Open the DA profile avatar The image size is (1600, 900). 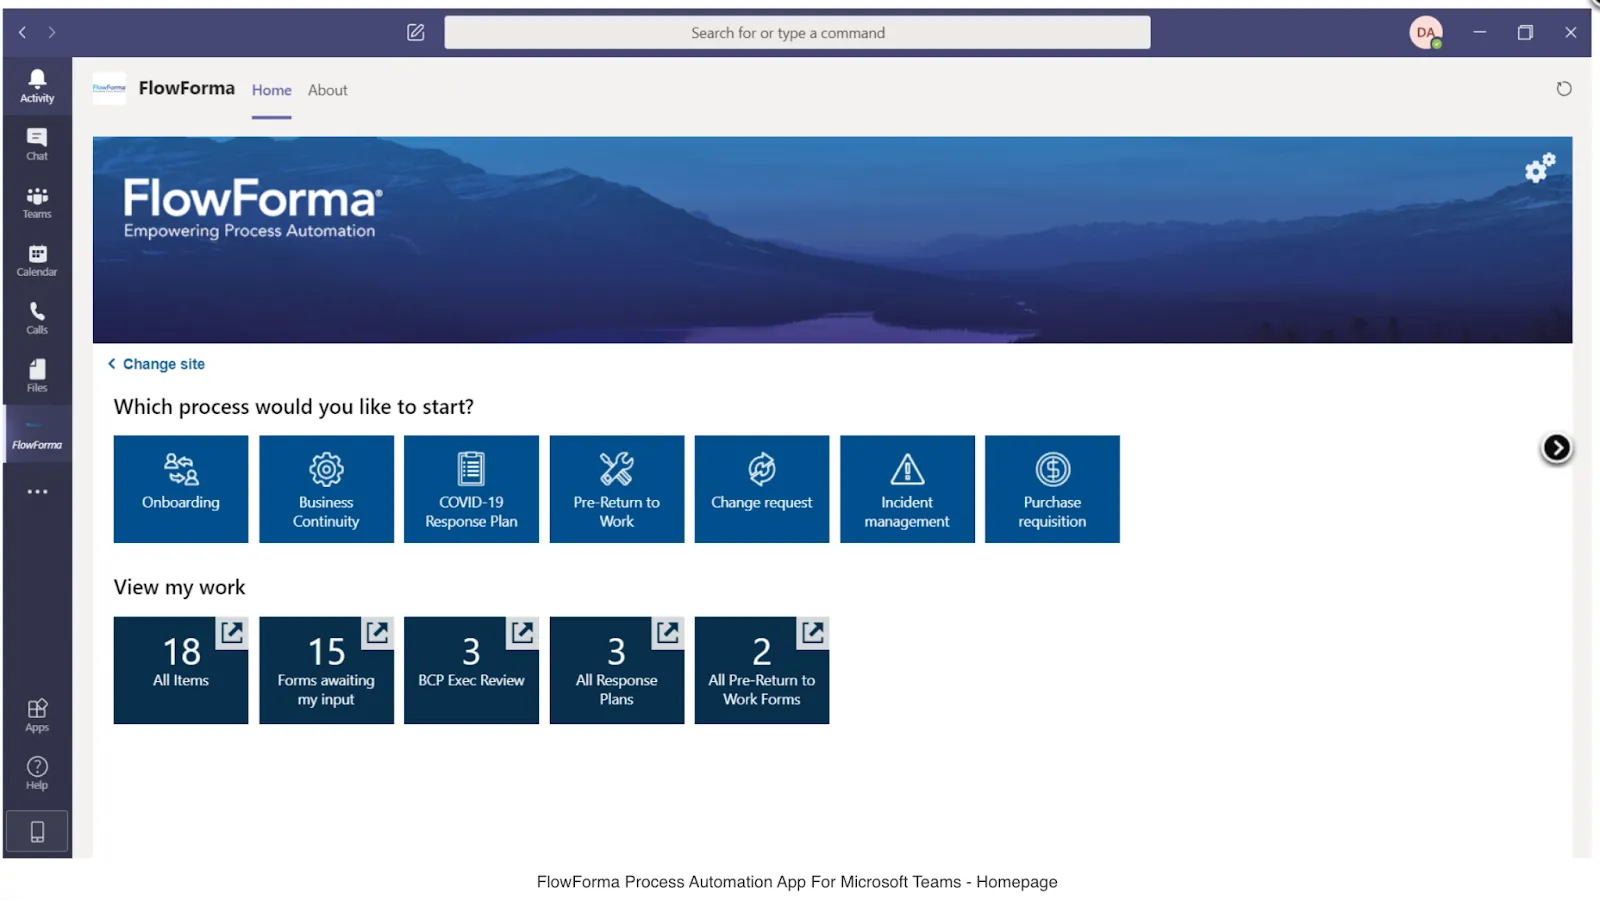(1426, 33)
